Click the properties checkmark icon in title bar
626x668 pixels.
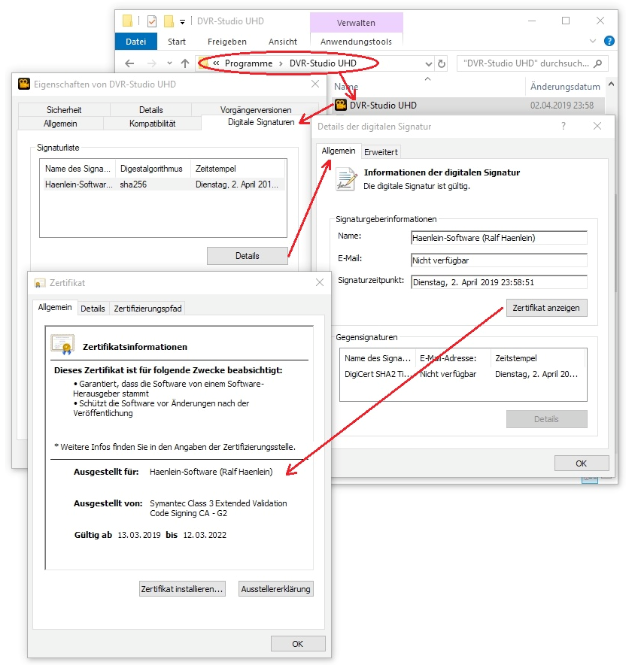(x=151, y=20)
